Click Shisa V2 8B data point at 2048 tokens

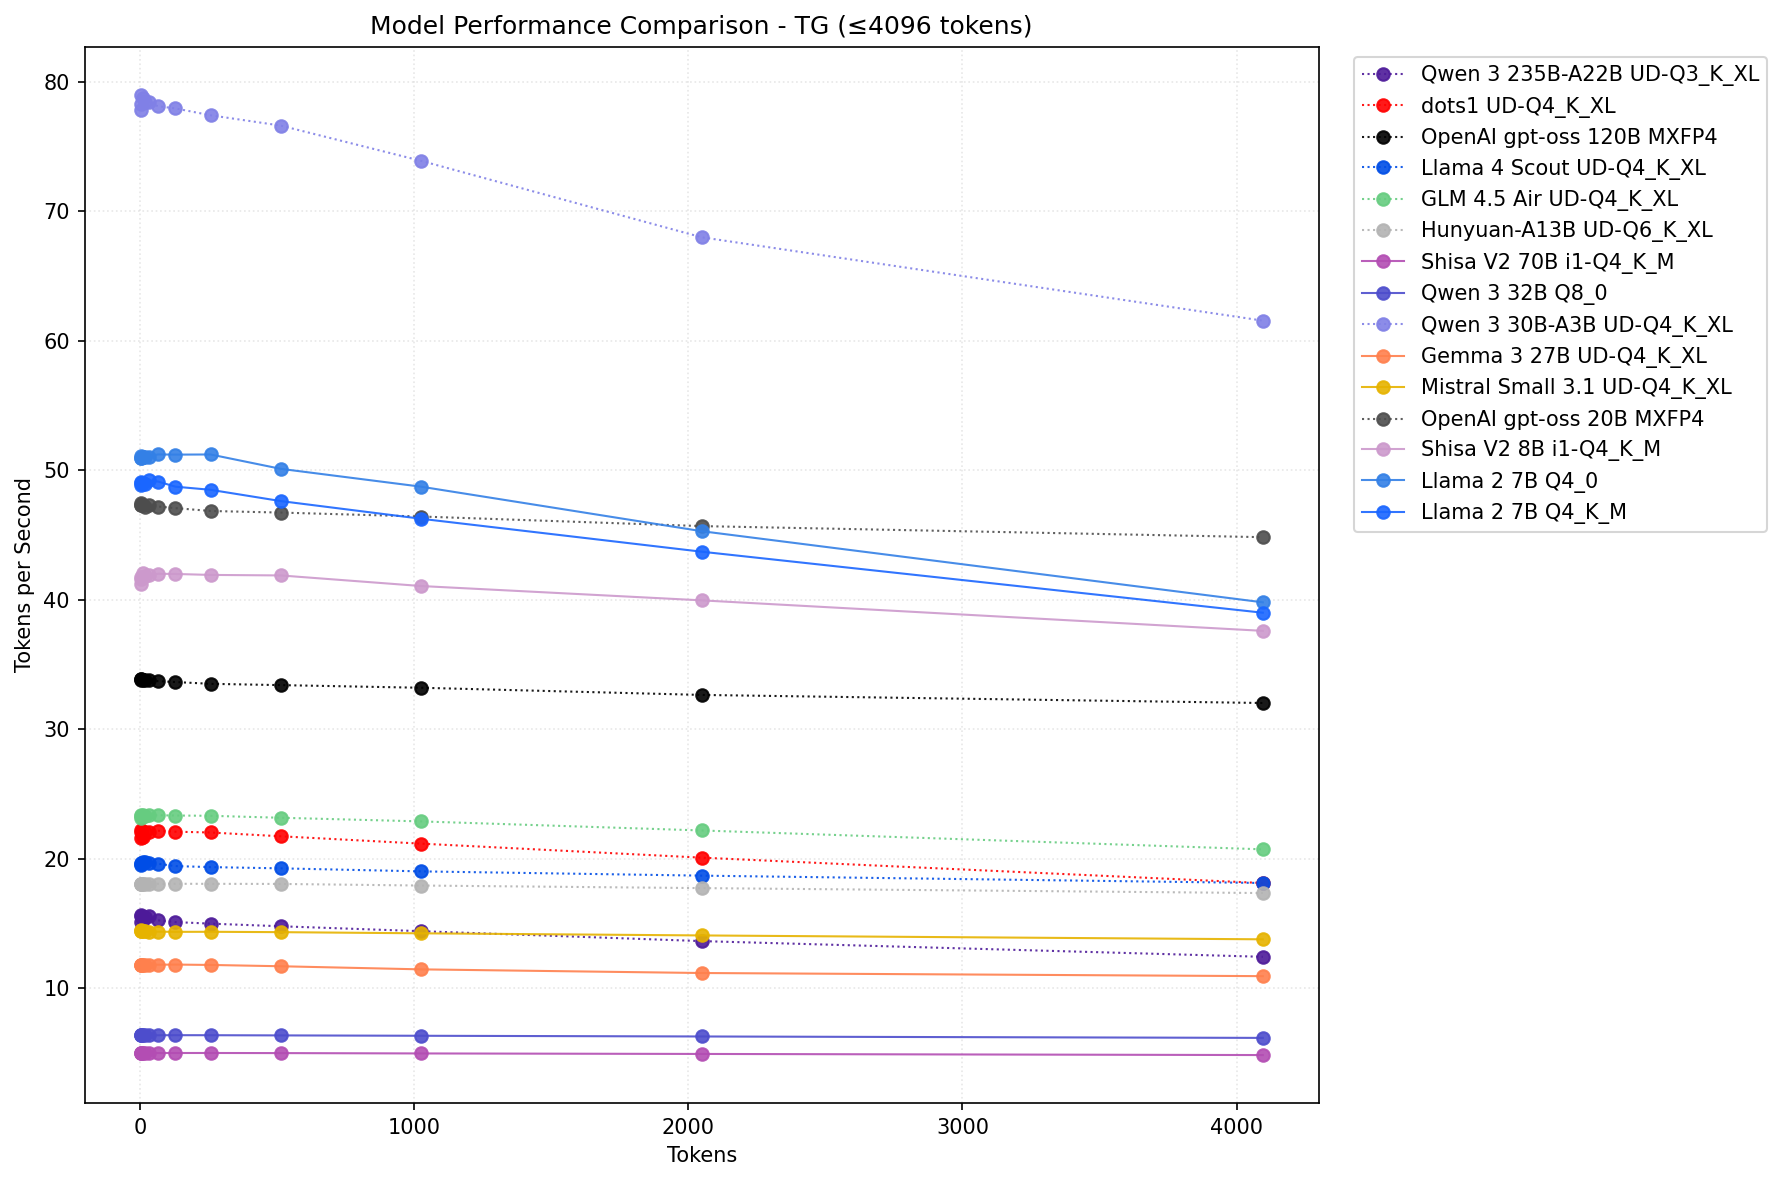pos(702,600)
